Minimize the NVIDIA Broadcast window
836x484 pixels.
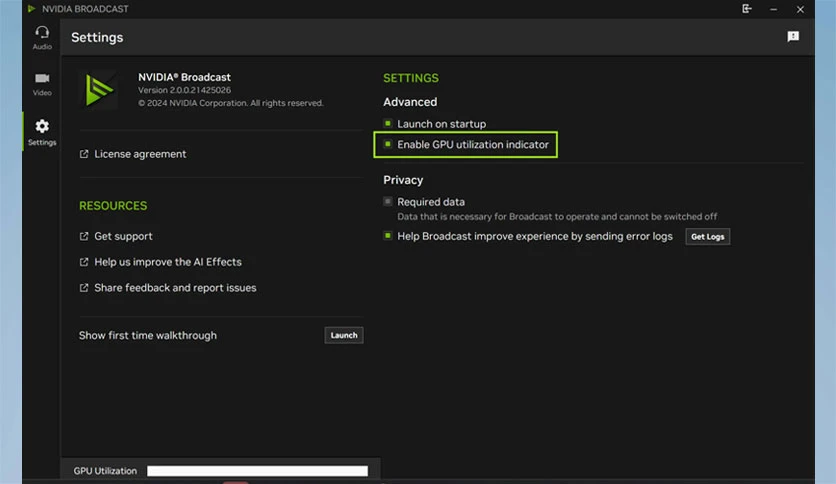pyautogui.click(x=773, y=9)
